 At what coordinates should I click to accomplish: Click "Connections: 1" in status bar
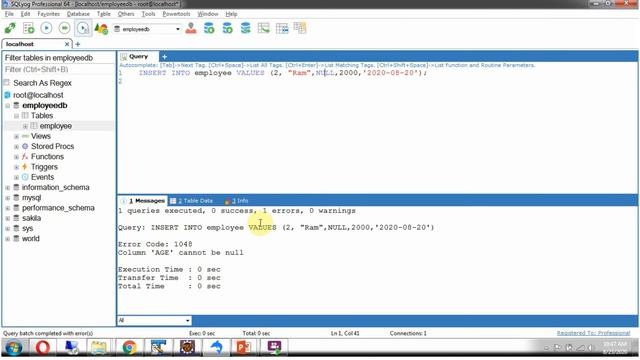(x=408, y=333)
